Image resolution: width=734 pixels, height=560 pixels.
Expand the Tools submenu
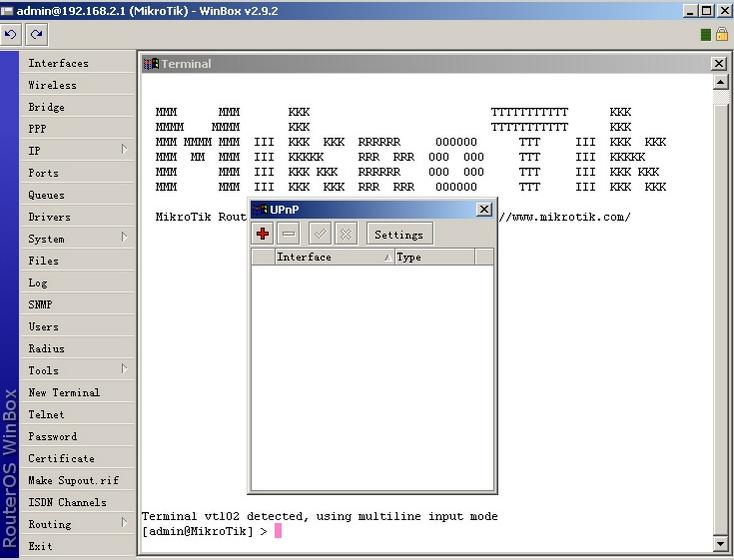coord(76,371)
